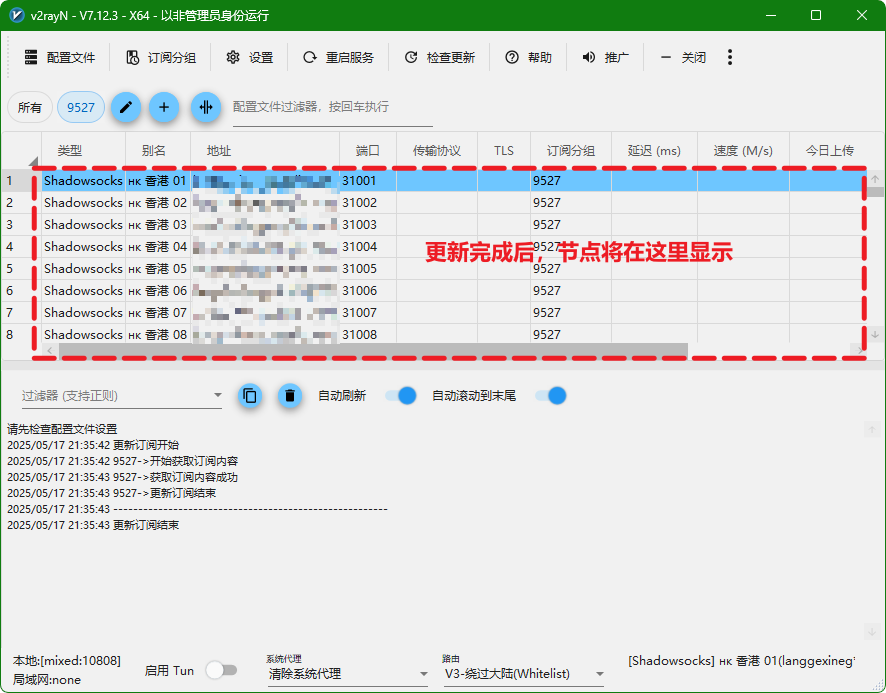This screenshot has height=693, width=886.
Task: Open the three-dot overflow menu
Action: [x=730, y=57]
